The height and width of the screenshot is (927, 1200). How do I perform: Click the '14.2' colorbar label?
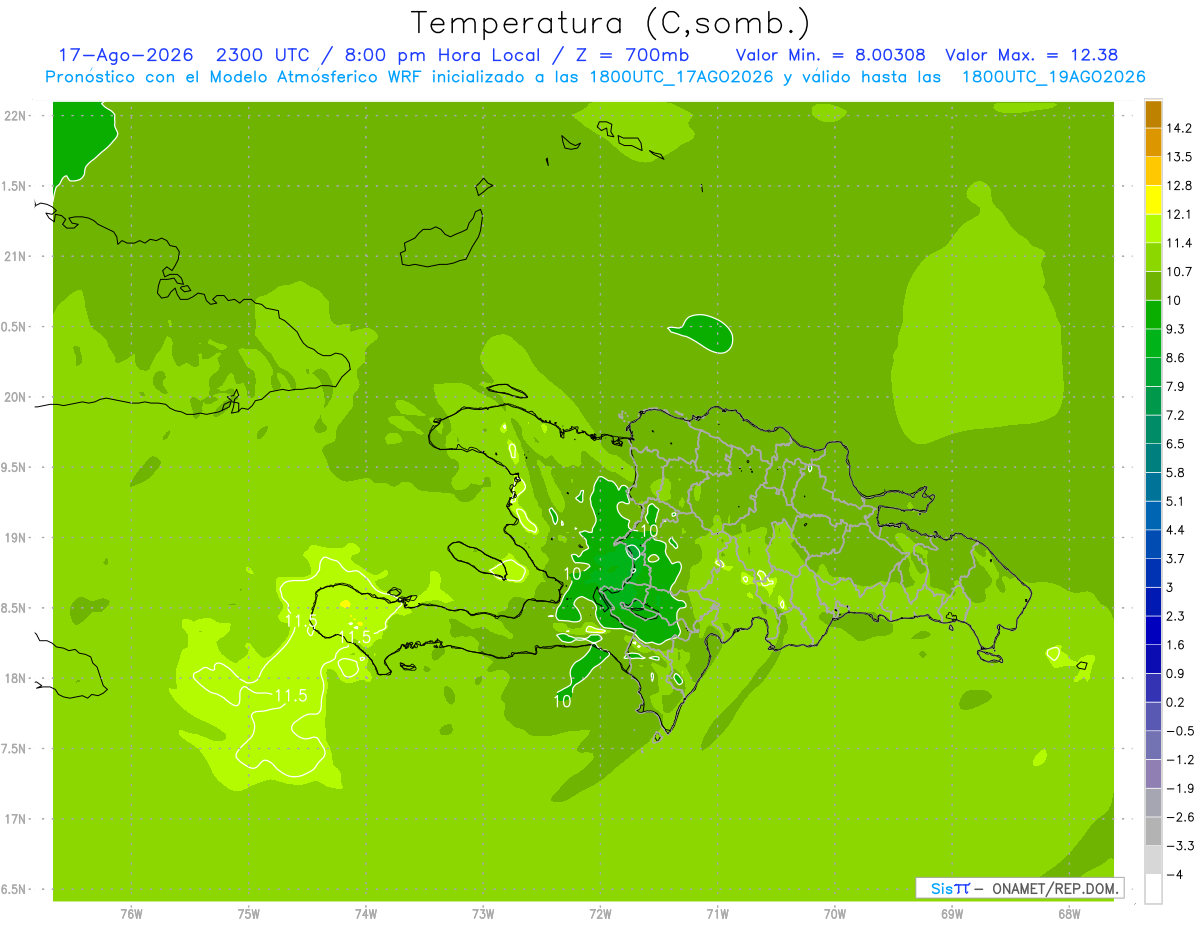(1179, 128)
